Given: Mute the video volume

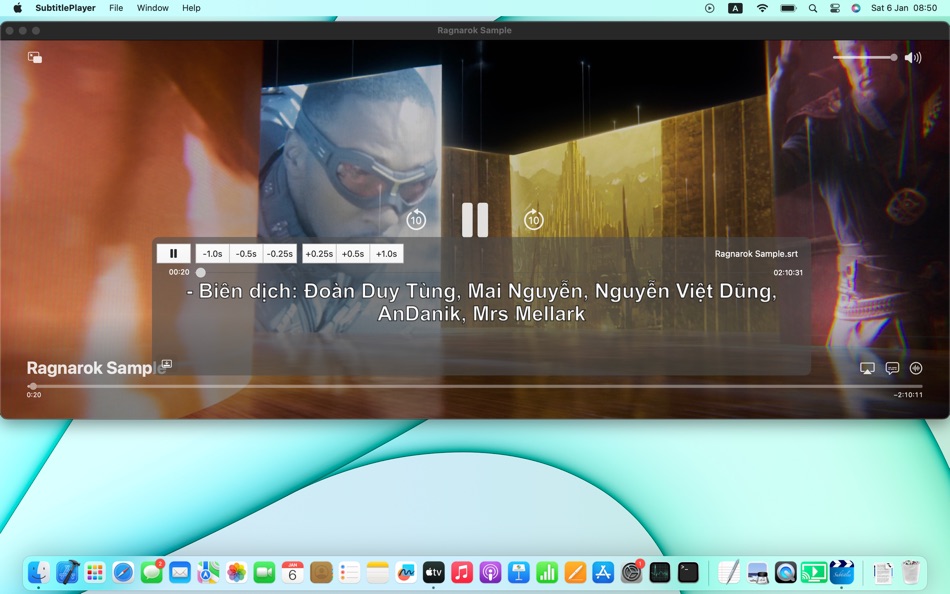Looking at the screenshot, I should point(913,57).
